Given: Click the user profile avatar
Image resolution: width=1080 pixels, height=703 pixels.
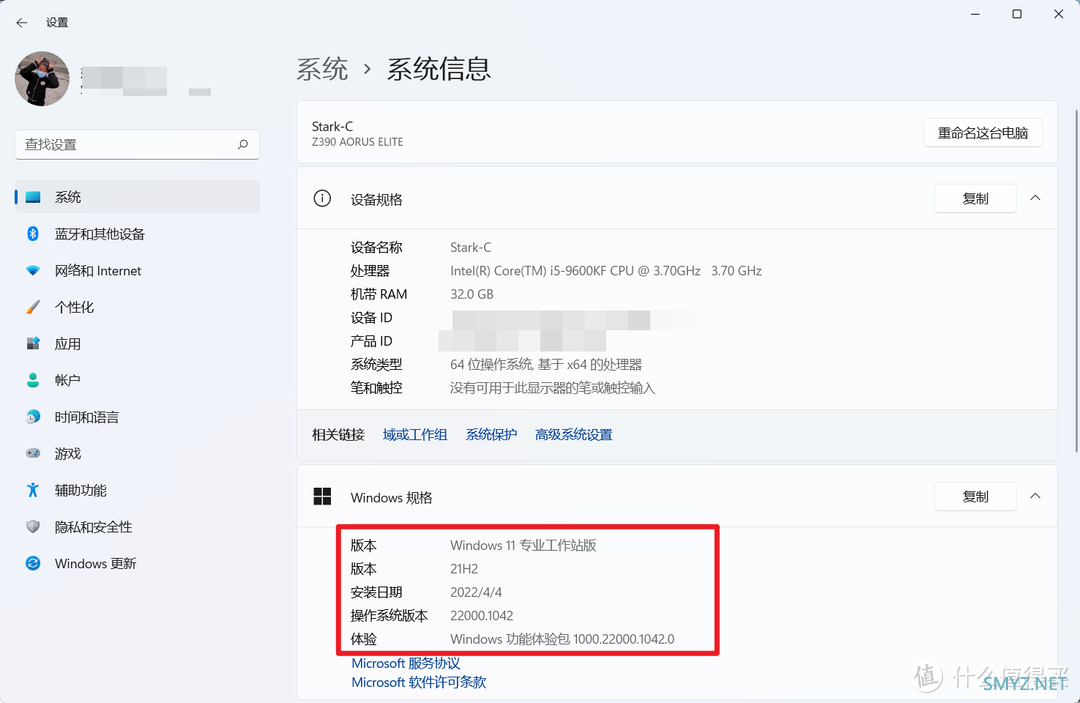Looking at the screenshot, I should (42, 78).
